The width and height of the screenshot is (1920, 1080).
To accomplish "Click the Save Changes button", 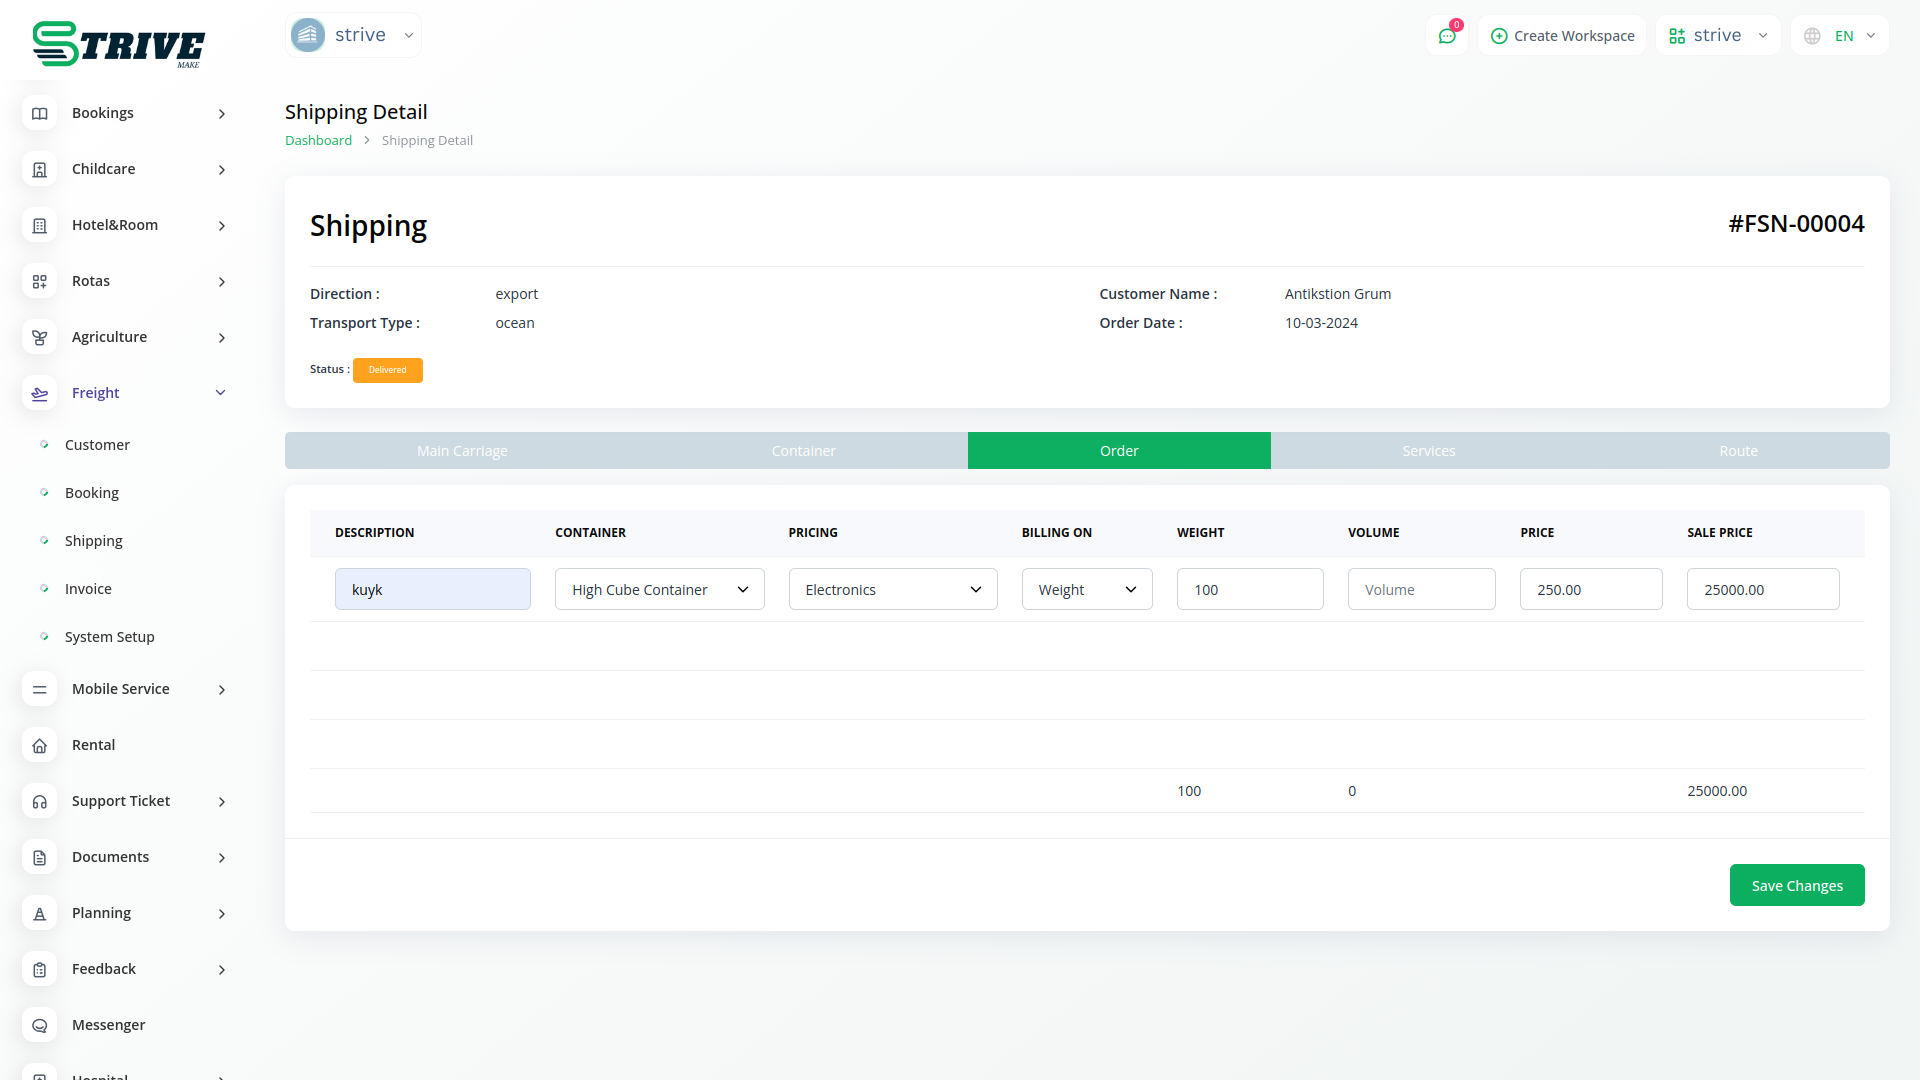I will (1796, 886).
